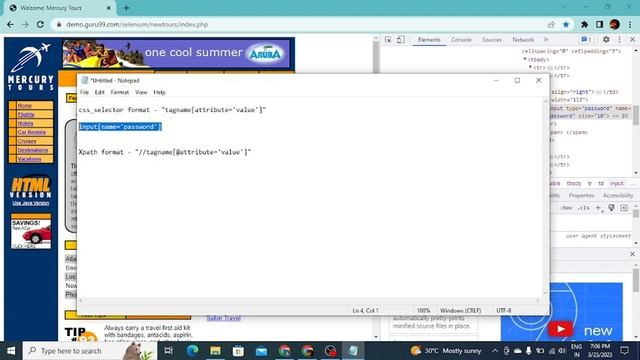The width and height of the screenshot is (640, 360).
Task: Activate DevTools inspect element picker
Action: pyautogui.click(x=388, y=40)
